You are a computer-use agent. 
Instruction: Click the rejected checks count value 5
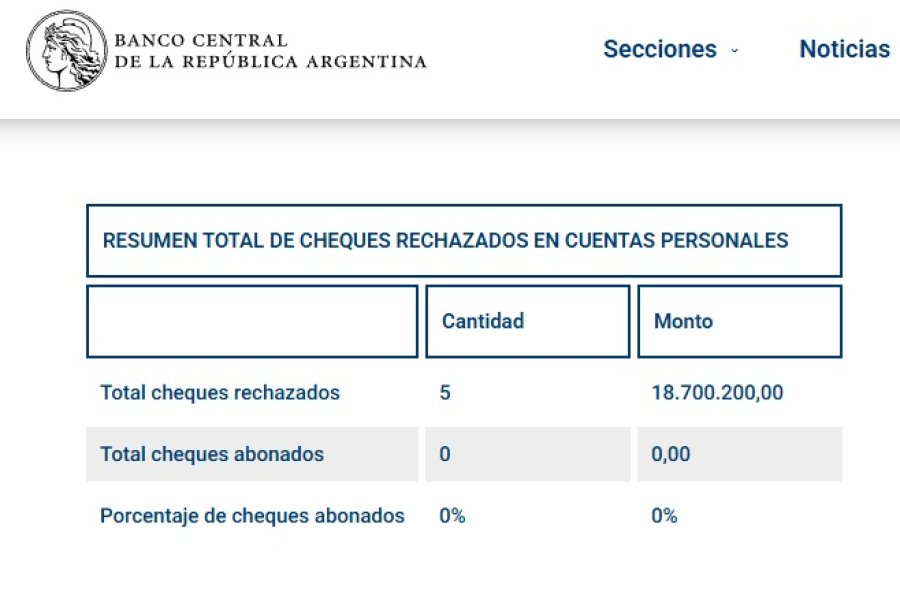pos(444,393)
